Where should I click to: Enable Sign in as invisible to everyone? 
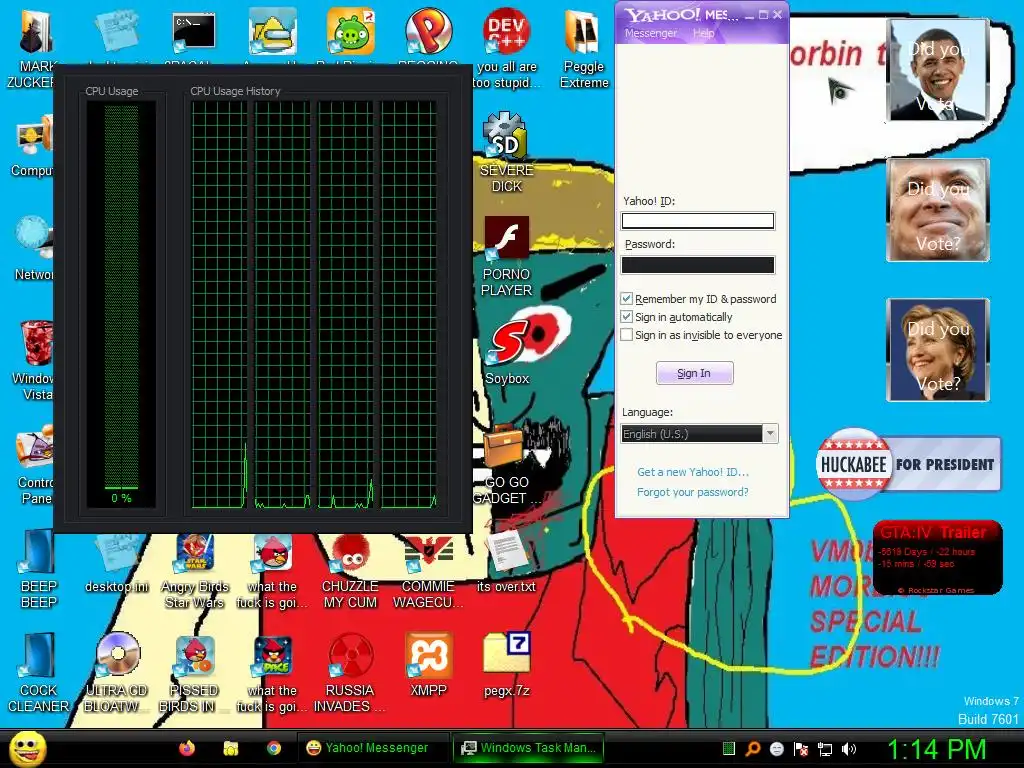coord(626,335)
